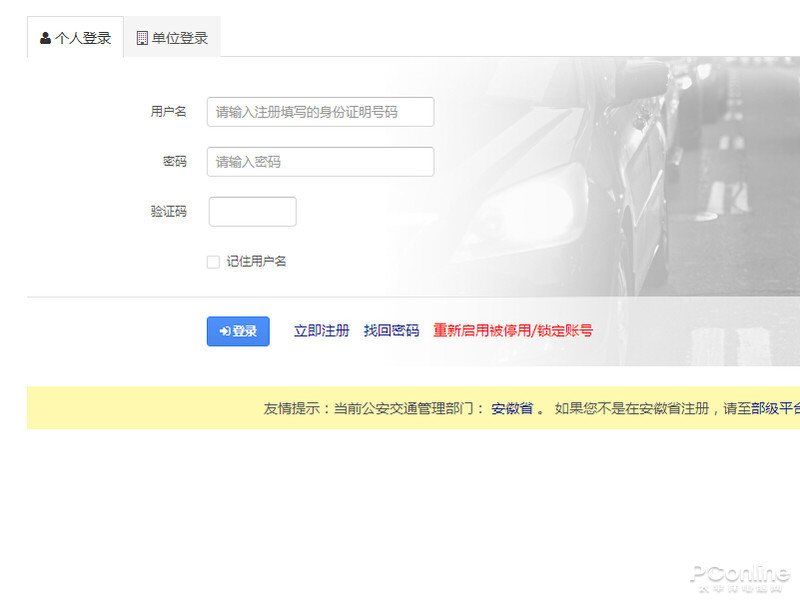Click into the 用户名 input field
This screenshot has height=601, width=800.
point(320,111)
